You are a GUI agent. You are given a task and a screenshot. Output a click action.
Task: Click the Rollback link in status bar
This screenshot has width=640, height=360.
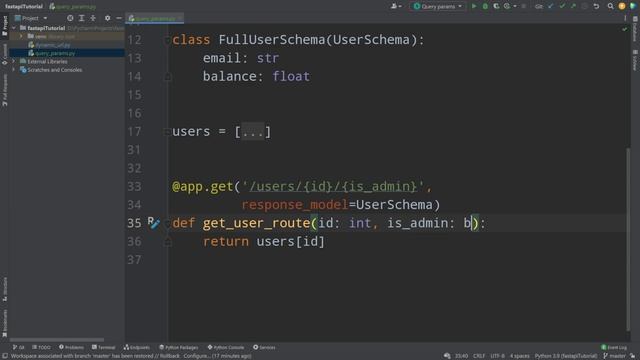click(169, 356)
